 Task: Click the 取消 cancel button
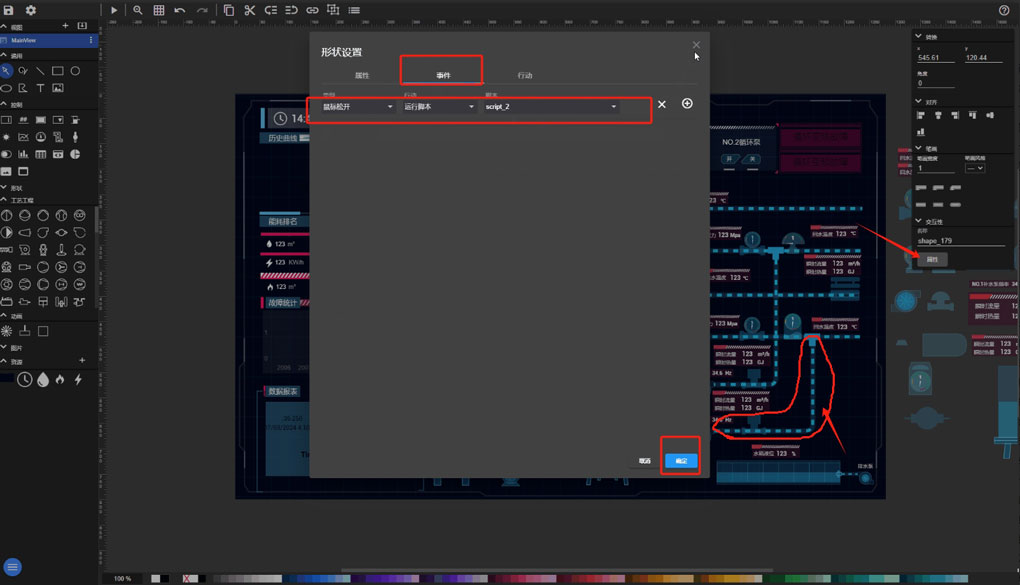(645, 461)
